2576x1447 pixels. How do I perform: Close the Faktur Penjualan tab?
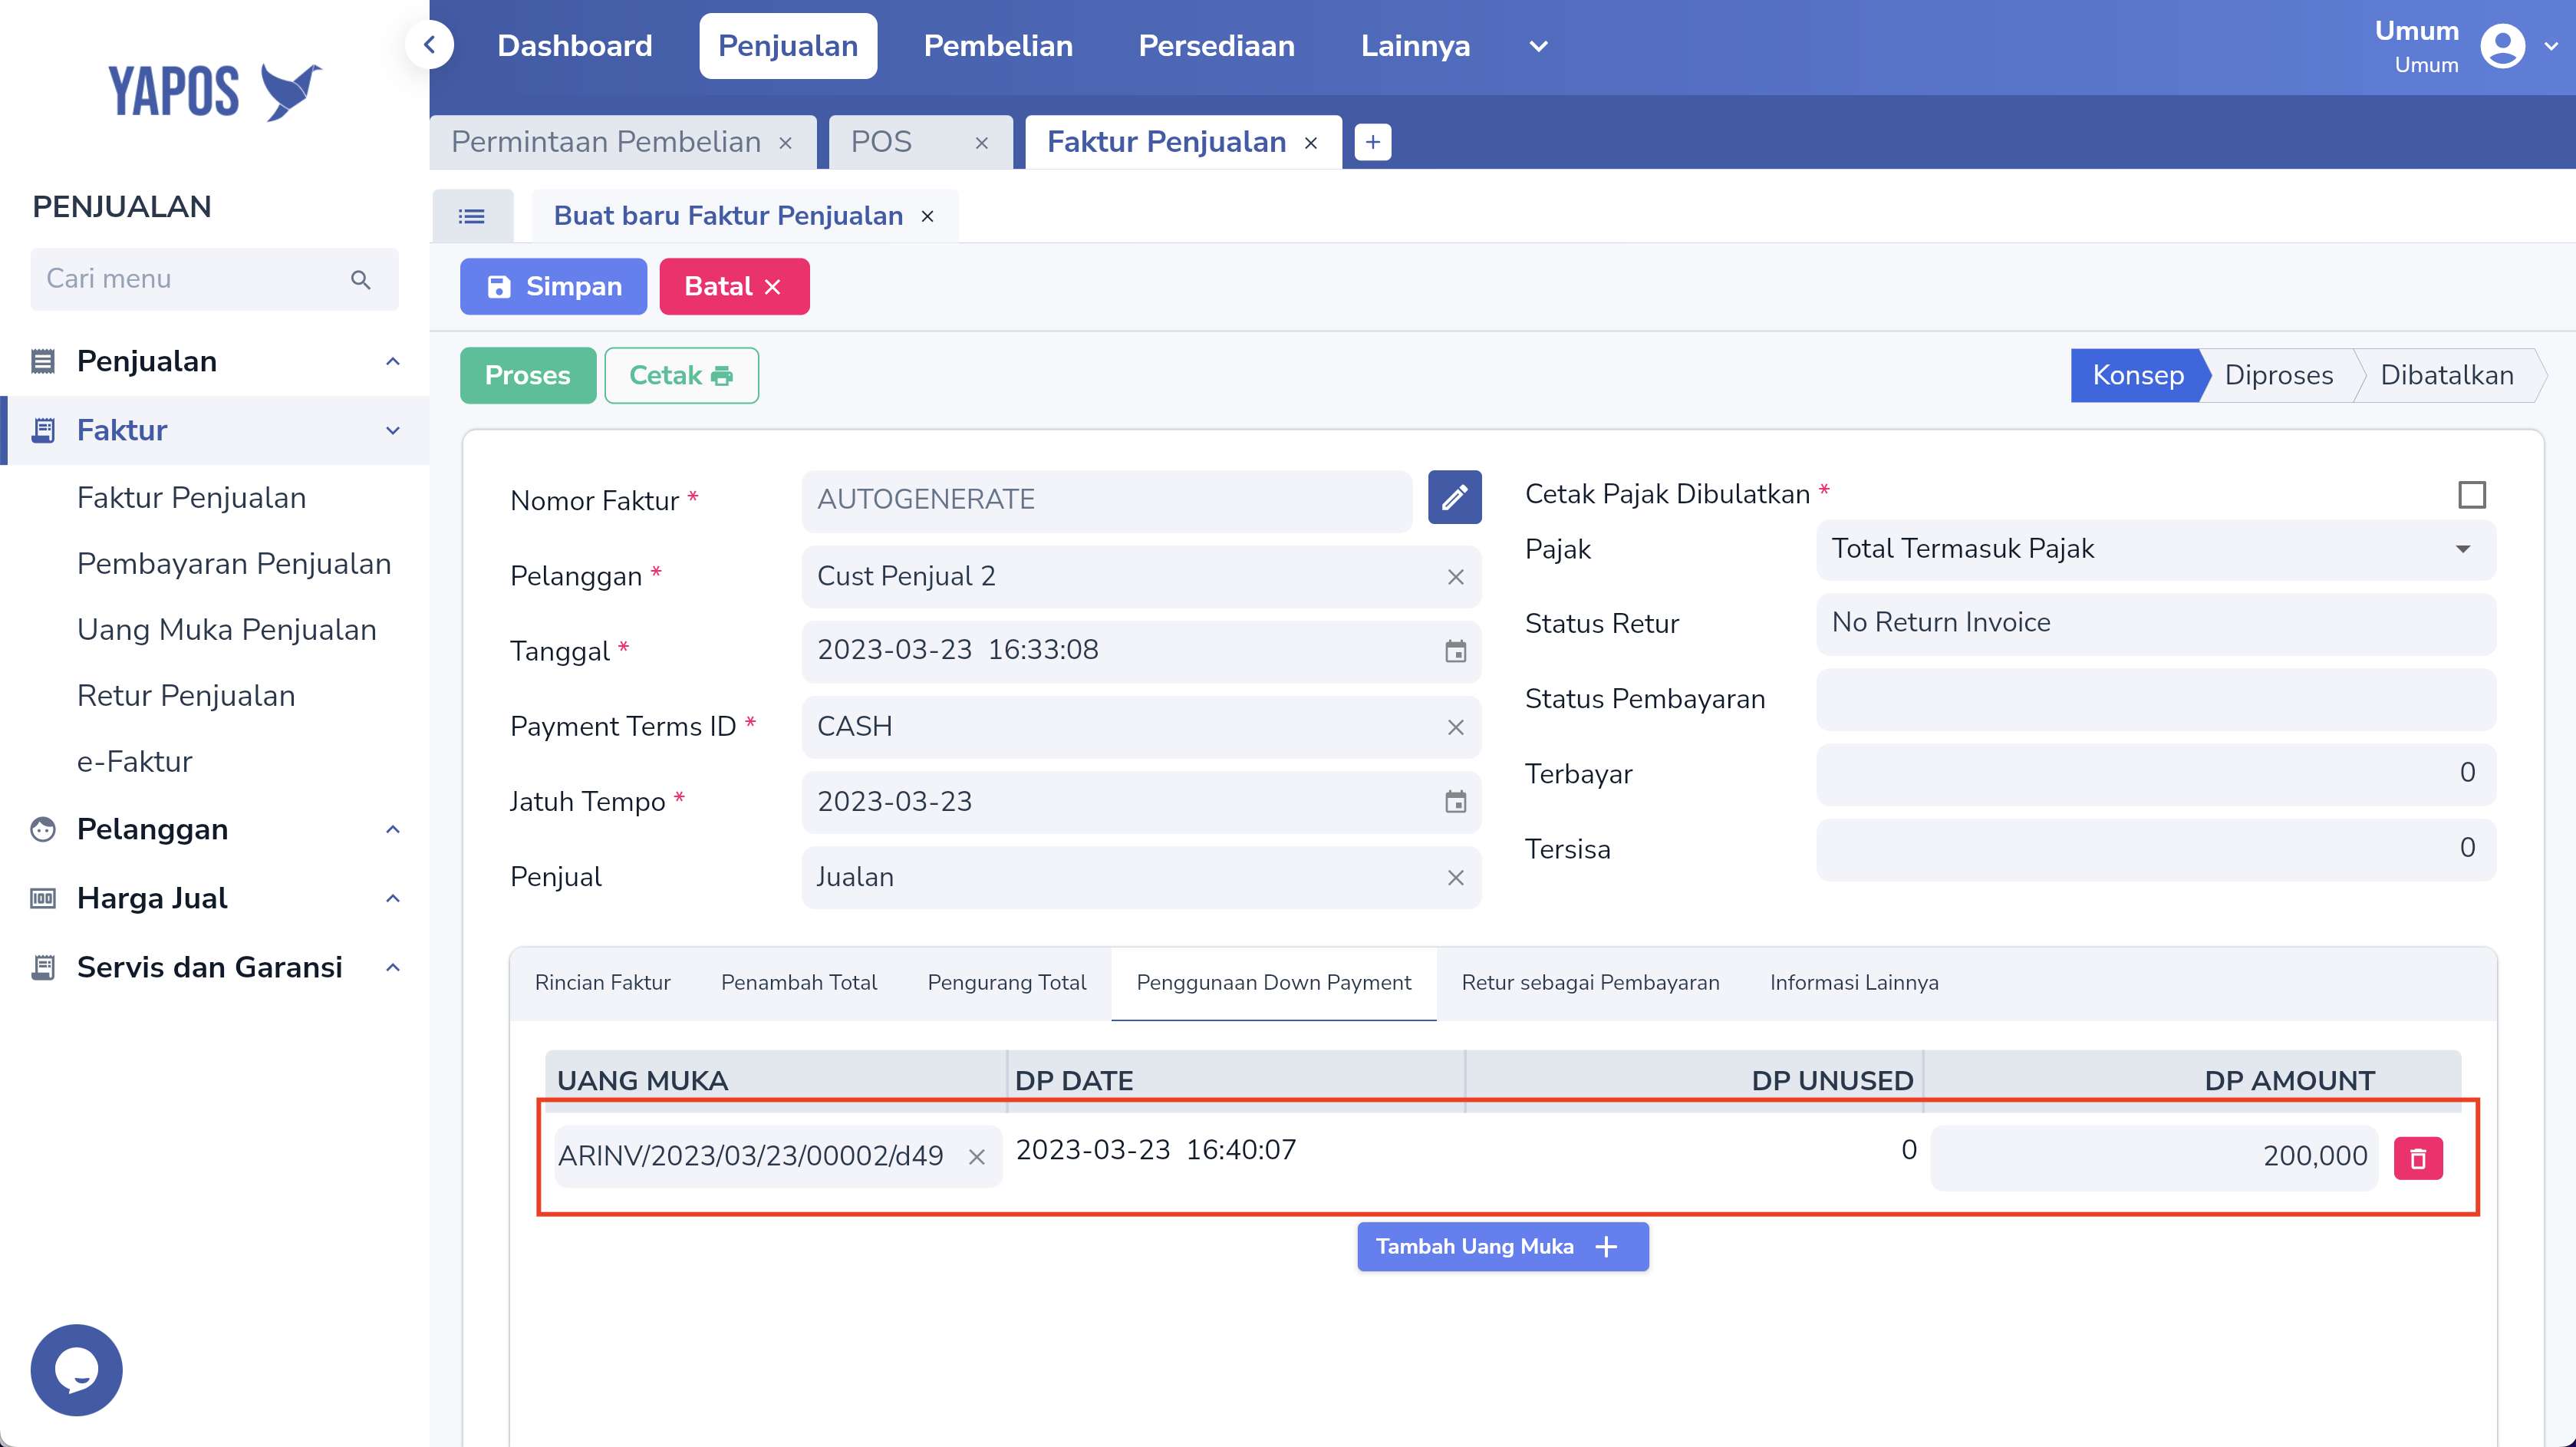point(1311,143)
